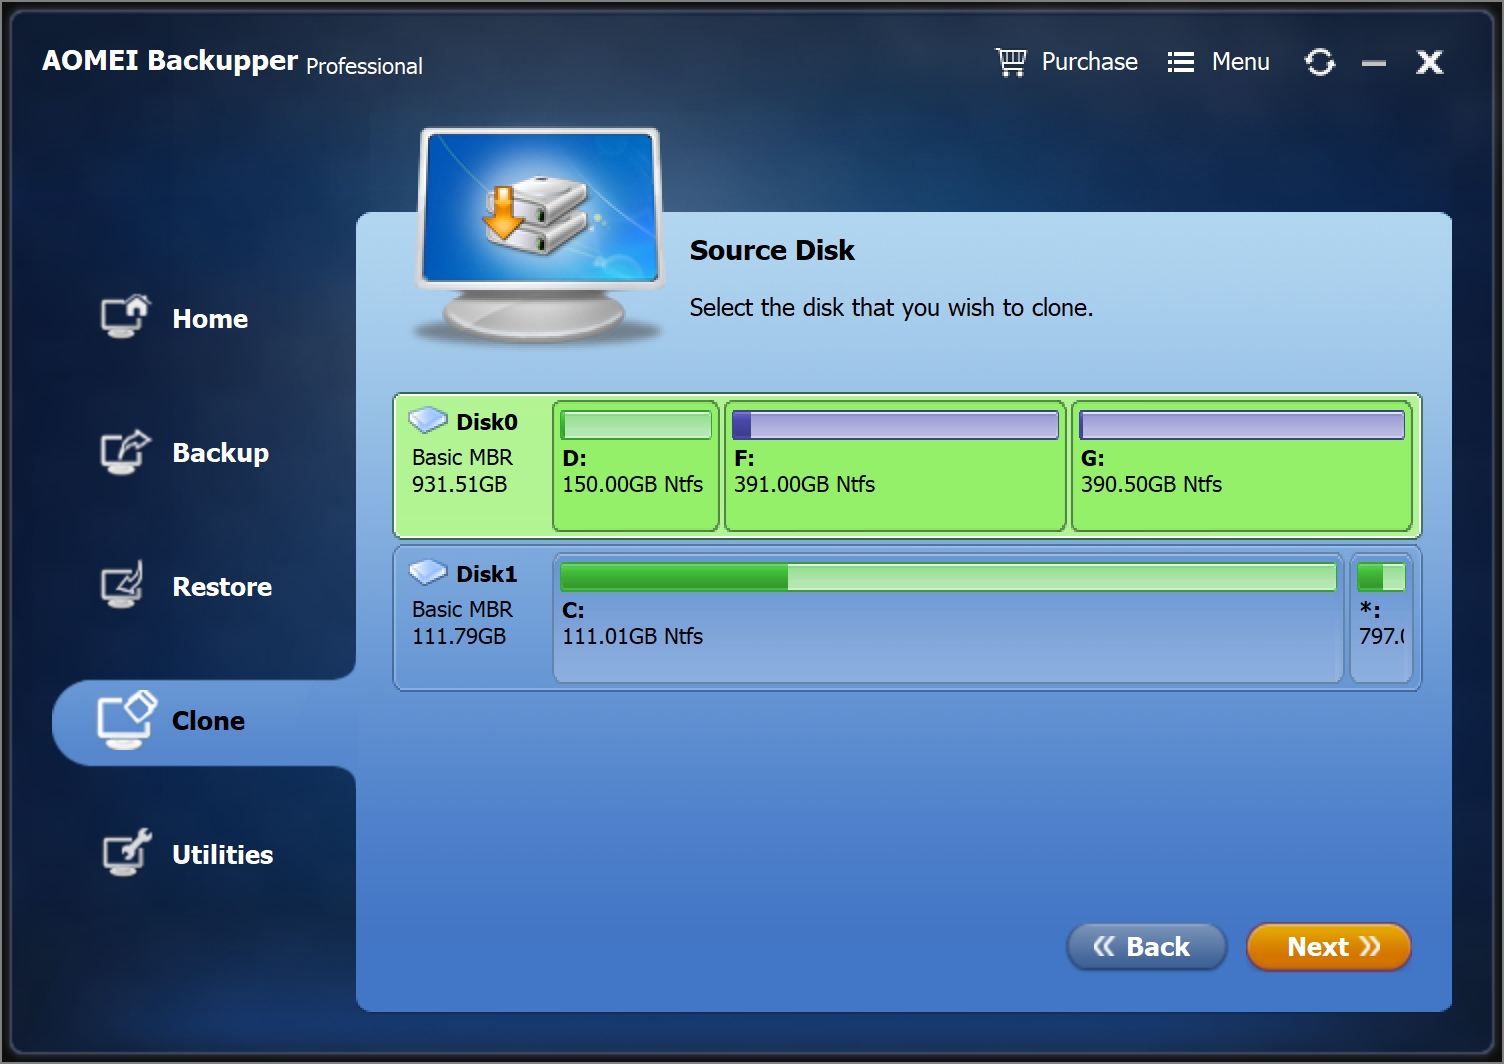Click the Disk0 drive icon

click(x=428, y=420)
